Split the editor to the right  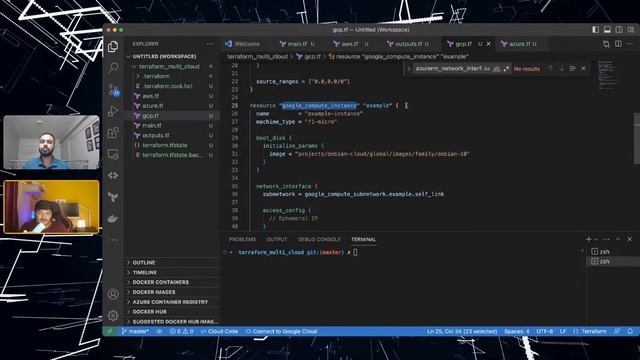click(618, 44)
